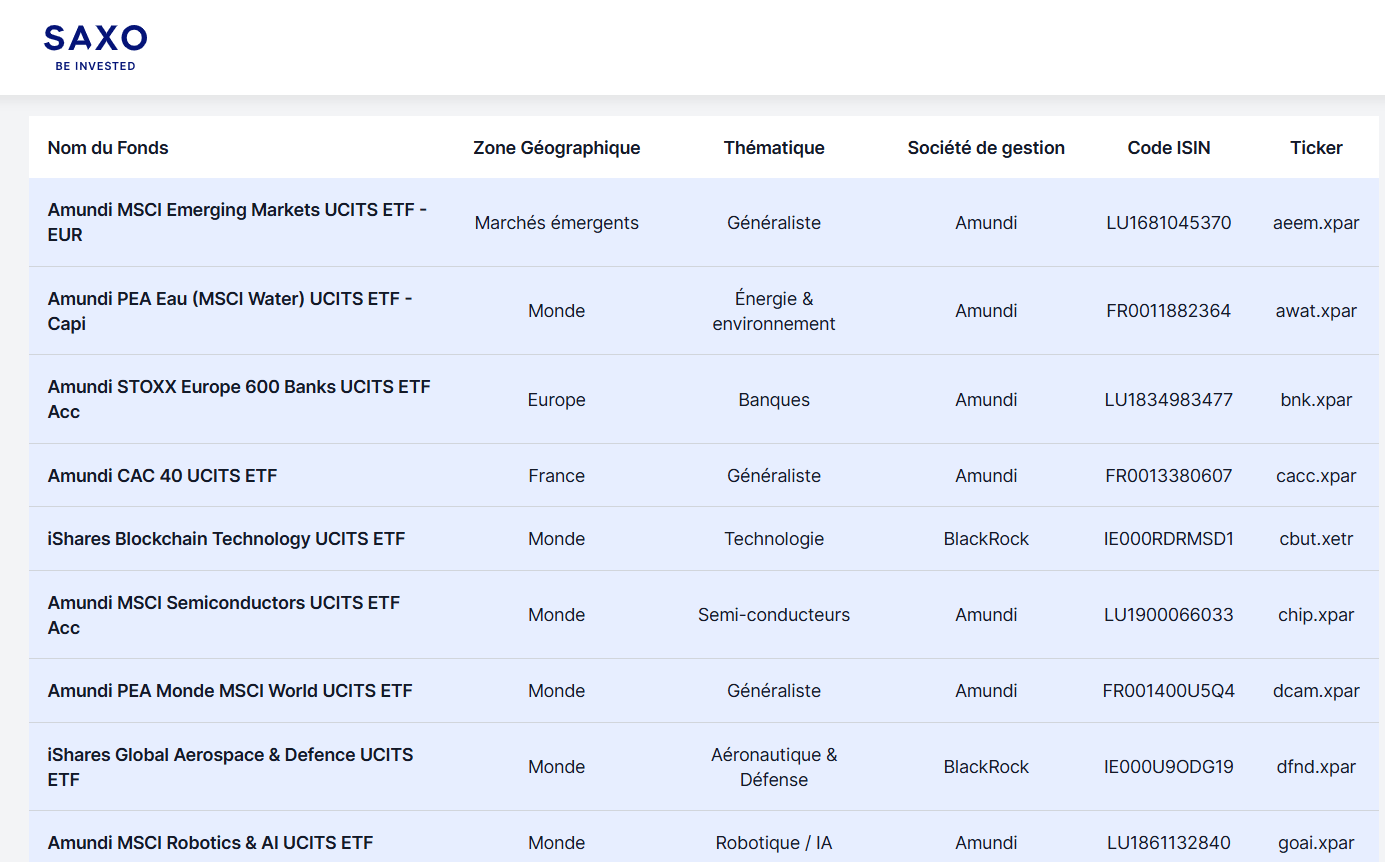The height and width of the screenshot is (862, 1385).
Task: Click ISIN code IE000U9ODG19
Action: [1169, 767]
